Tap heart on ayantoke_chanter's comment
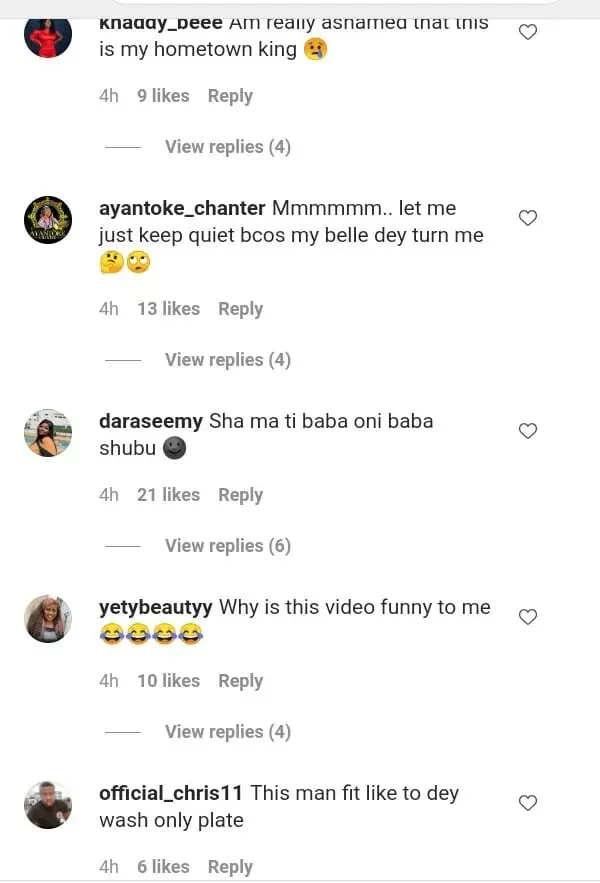This screenshot has width=600, height=883. click(x=528, y=218)
